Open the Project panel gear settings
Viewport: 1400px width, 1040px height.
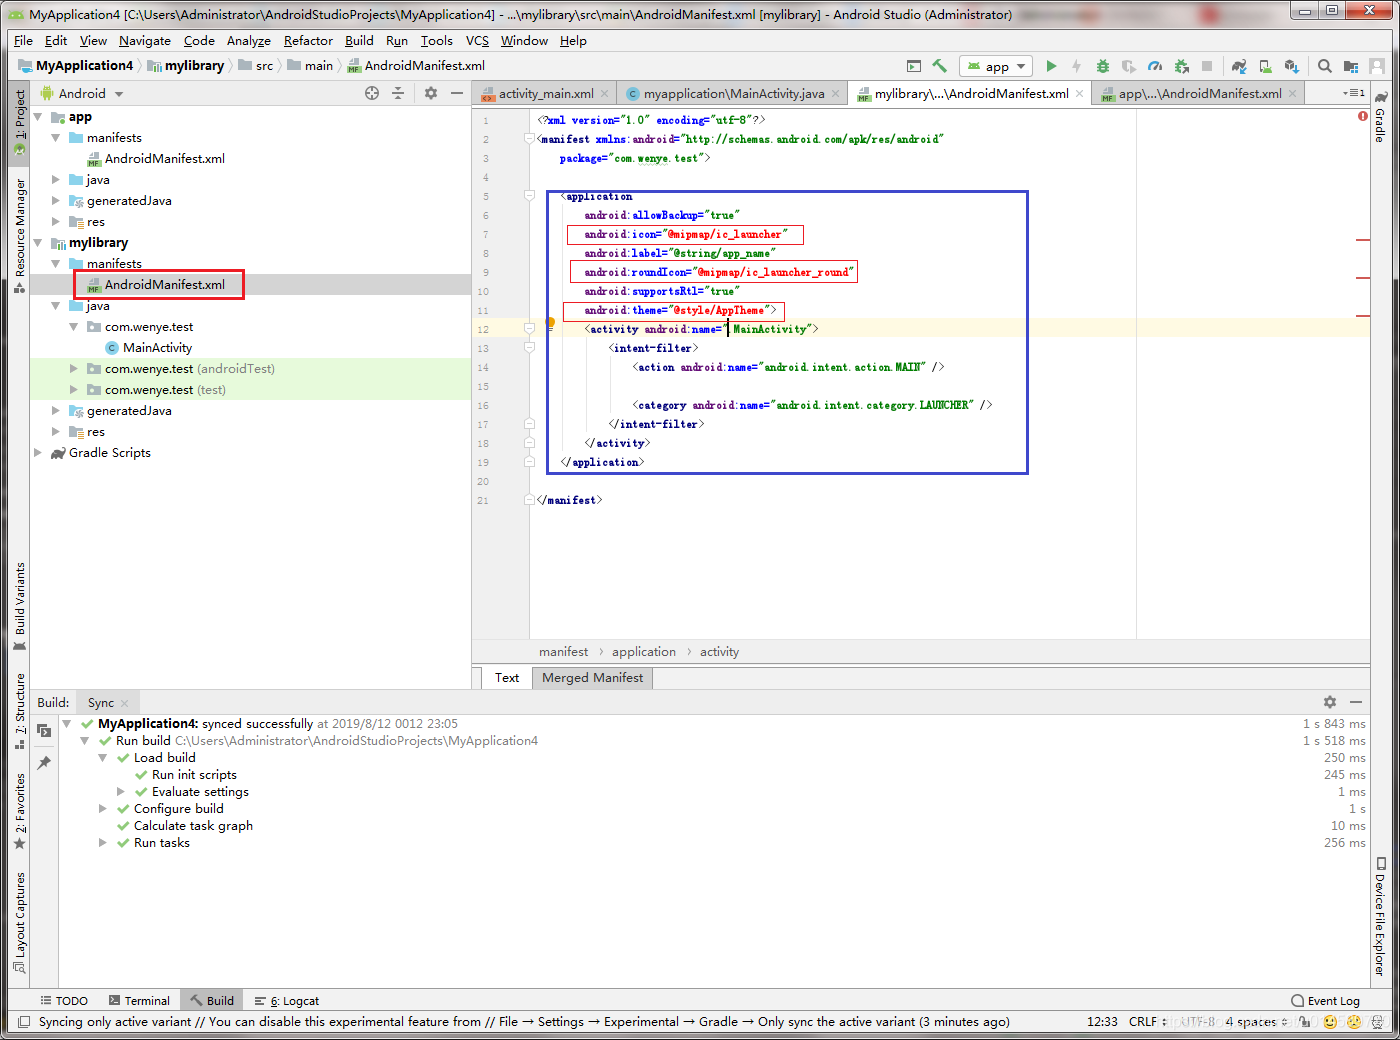[x=431, y=93]
